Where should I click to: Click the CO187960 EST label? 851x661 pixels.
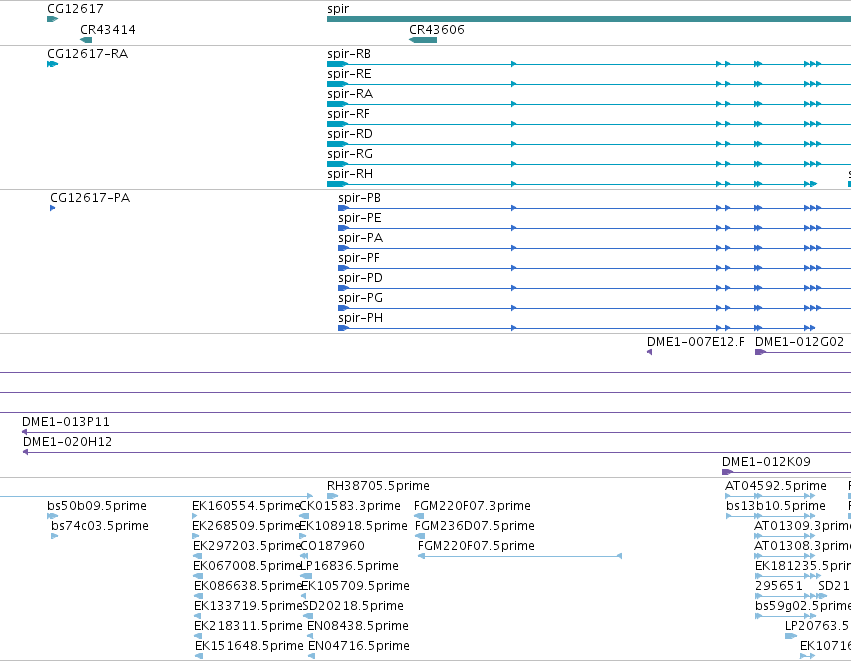(332, 546)
